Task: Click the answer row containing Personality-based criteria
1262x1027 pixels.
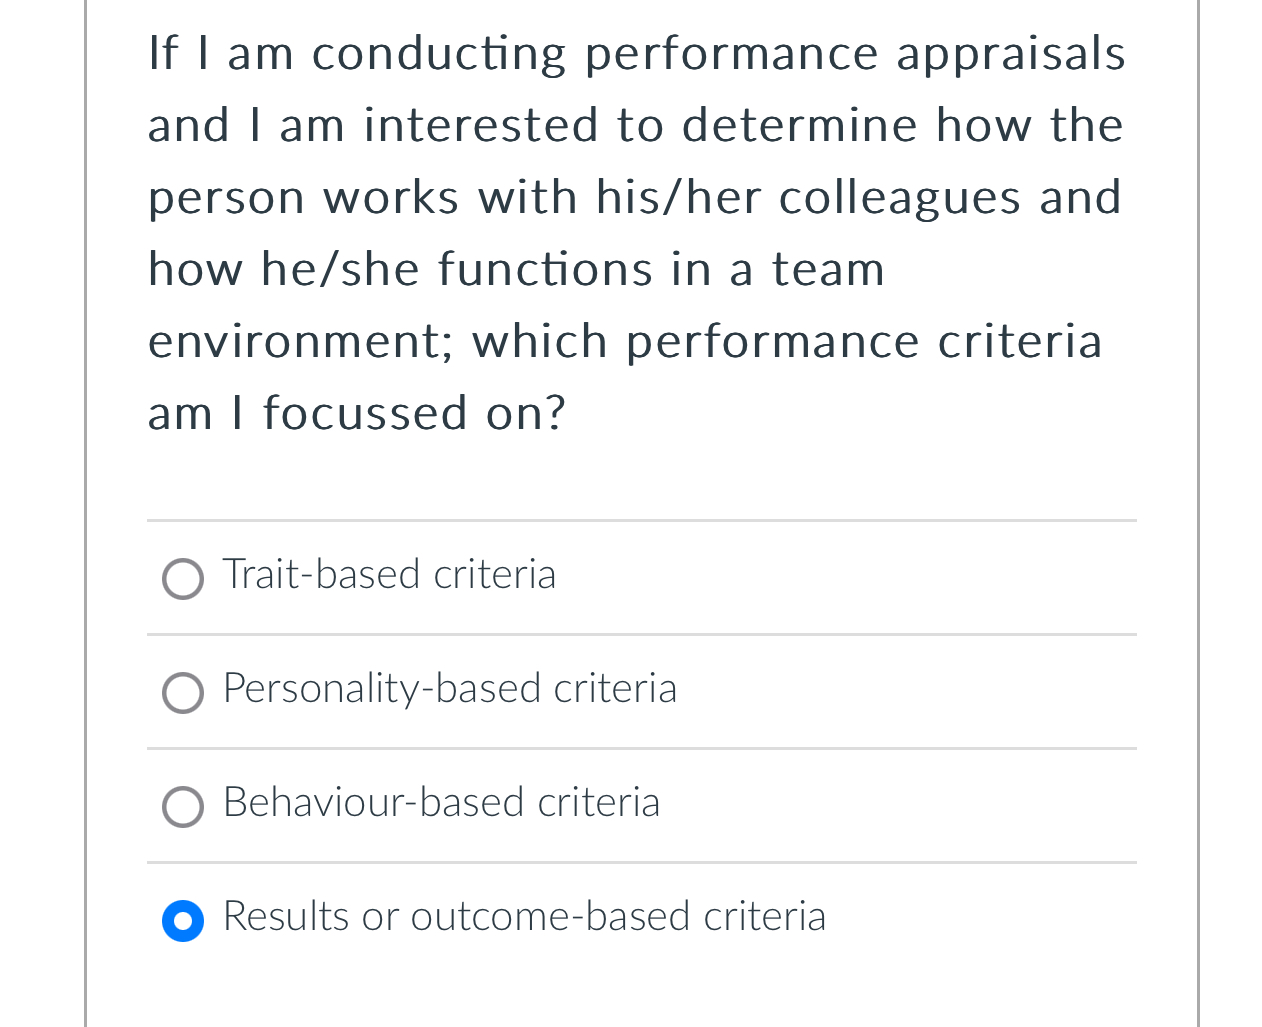Action: pyautogui.click(x=642, y=691)
